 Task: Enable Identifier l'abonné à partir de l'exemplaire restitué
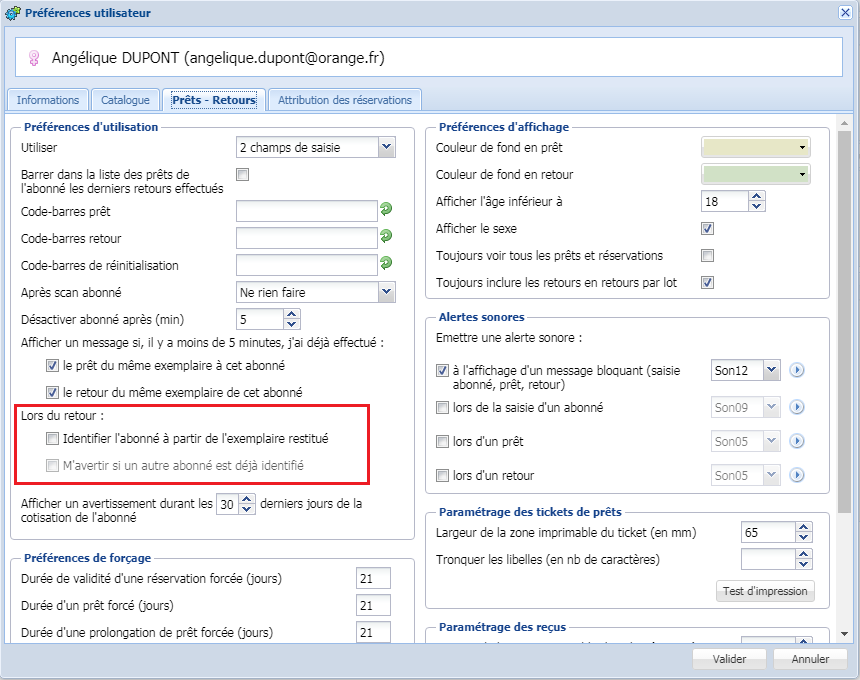tap(53, 438)
